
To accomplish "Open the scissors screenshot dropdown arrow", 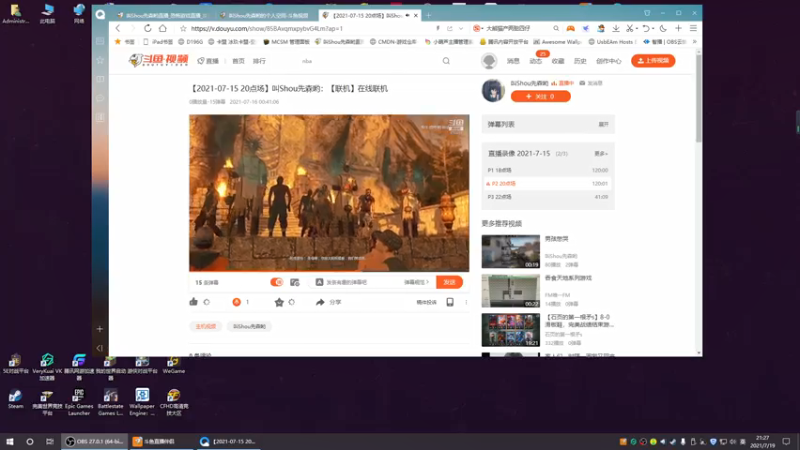I will (637, 29).
